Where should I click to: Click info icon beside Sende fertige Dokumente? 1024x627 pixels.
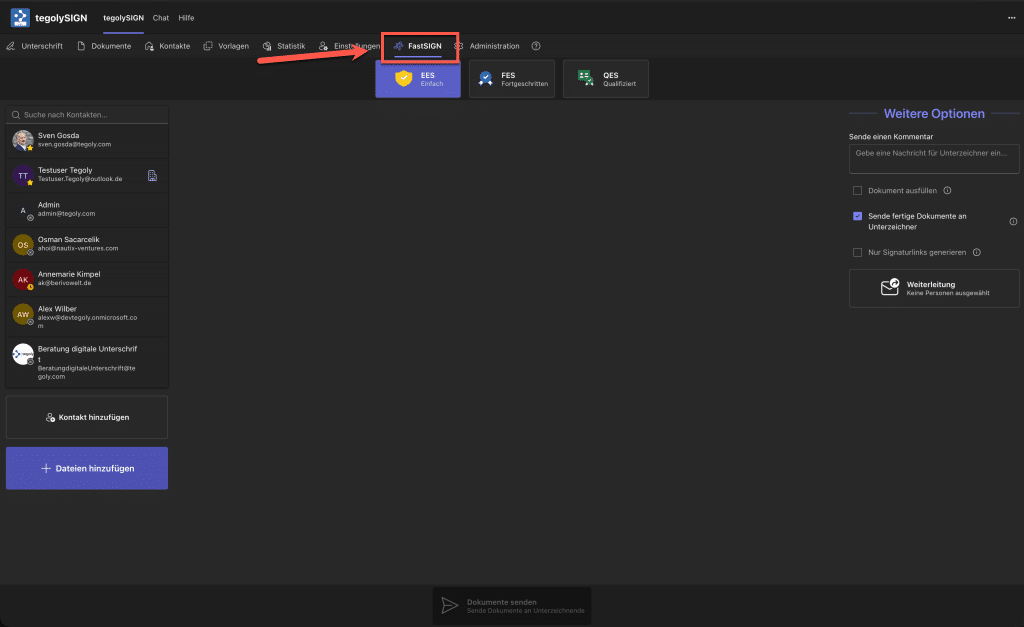pyautogui.click(x=1013, y=221)
